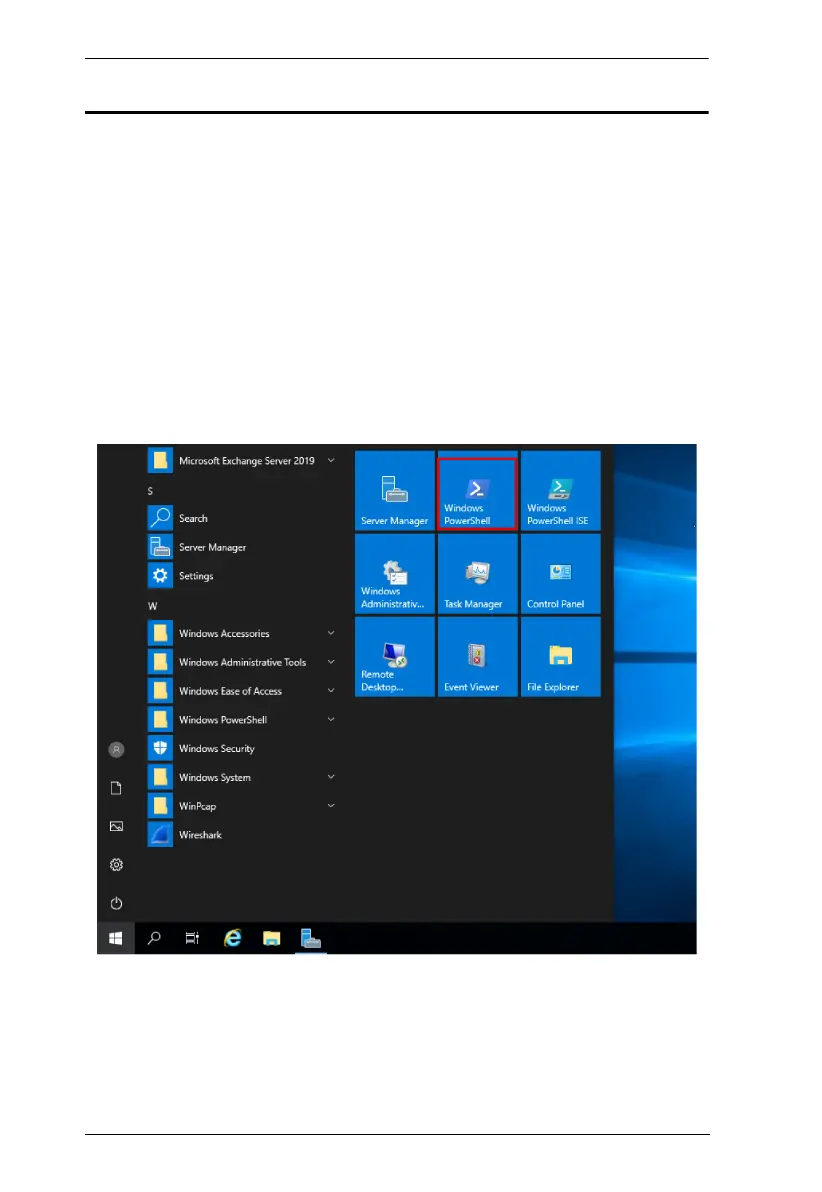Jump to the S letter header in the app list
Image resolution: width=822 pixels, height=1192 pixels.
[151, 491]
